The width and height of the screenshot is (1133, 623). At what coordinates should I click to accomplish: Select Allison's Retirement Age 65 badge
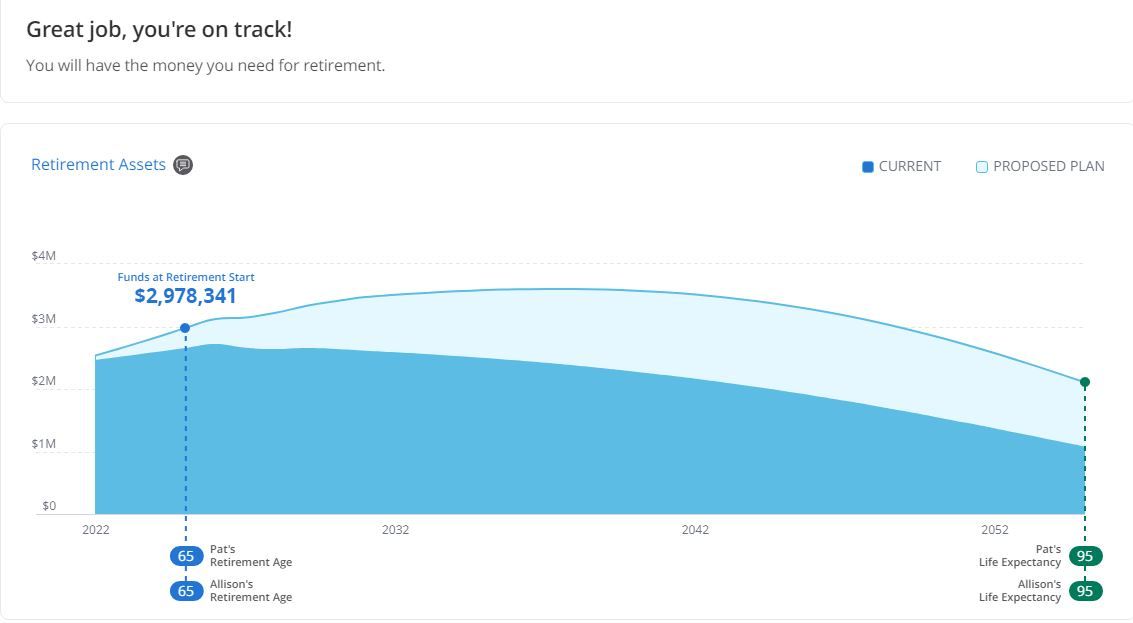[x=185, y=591]
